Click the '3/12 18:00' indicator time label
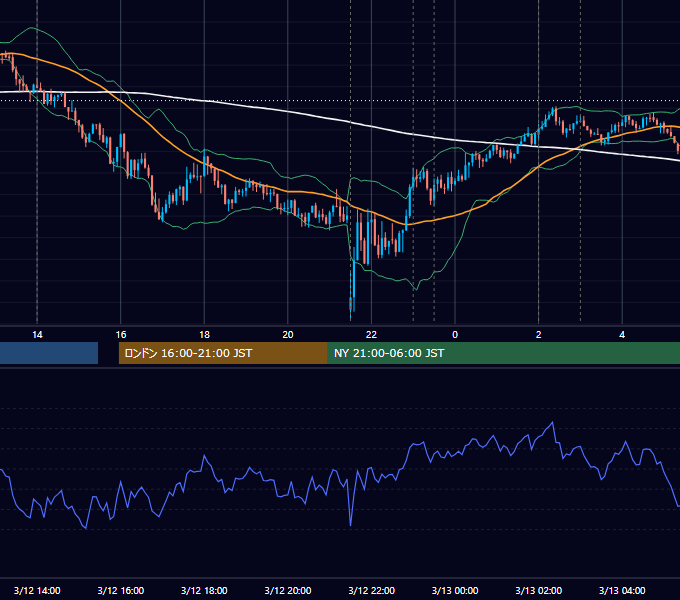This screenshot has height=600, width=680. point(204,590)
